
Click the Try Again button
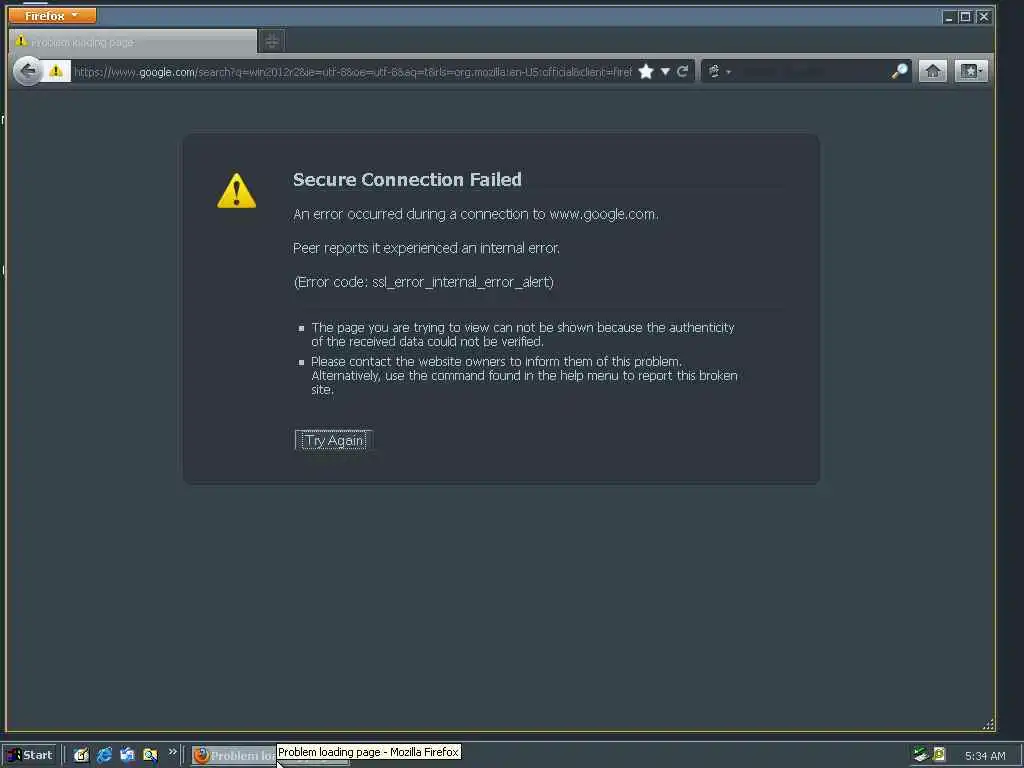(334, 440)
